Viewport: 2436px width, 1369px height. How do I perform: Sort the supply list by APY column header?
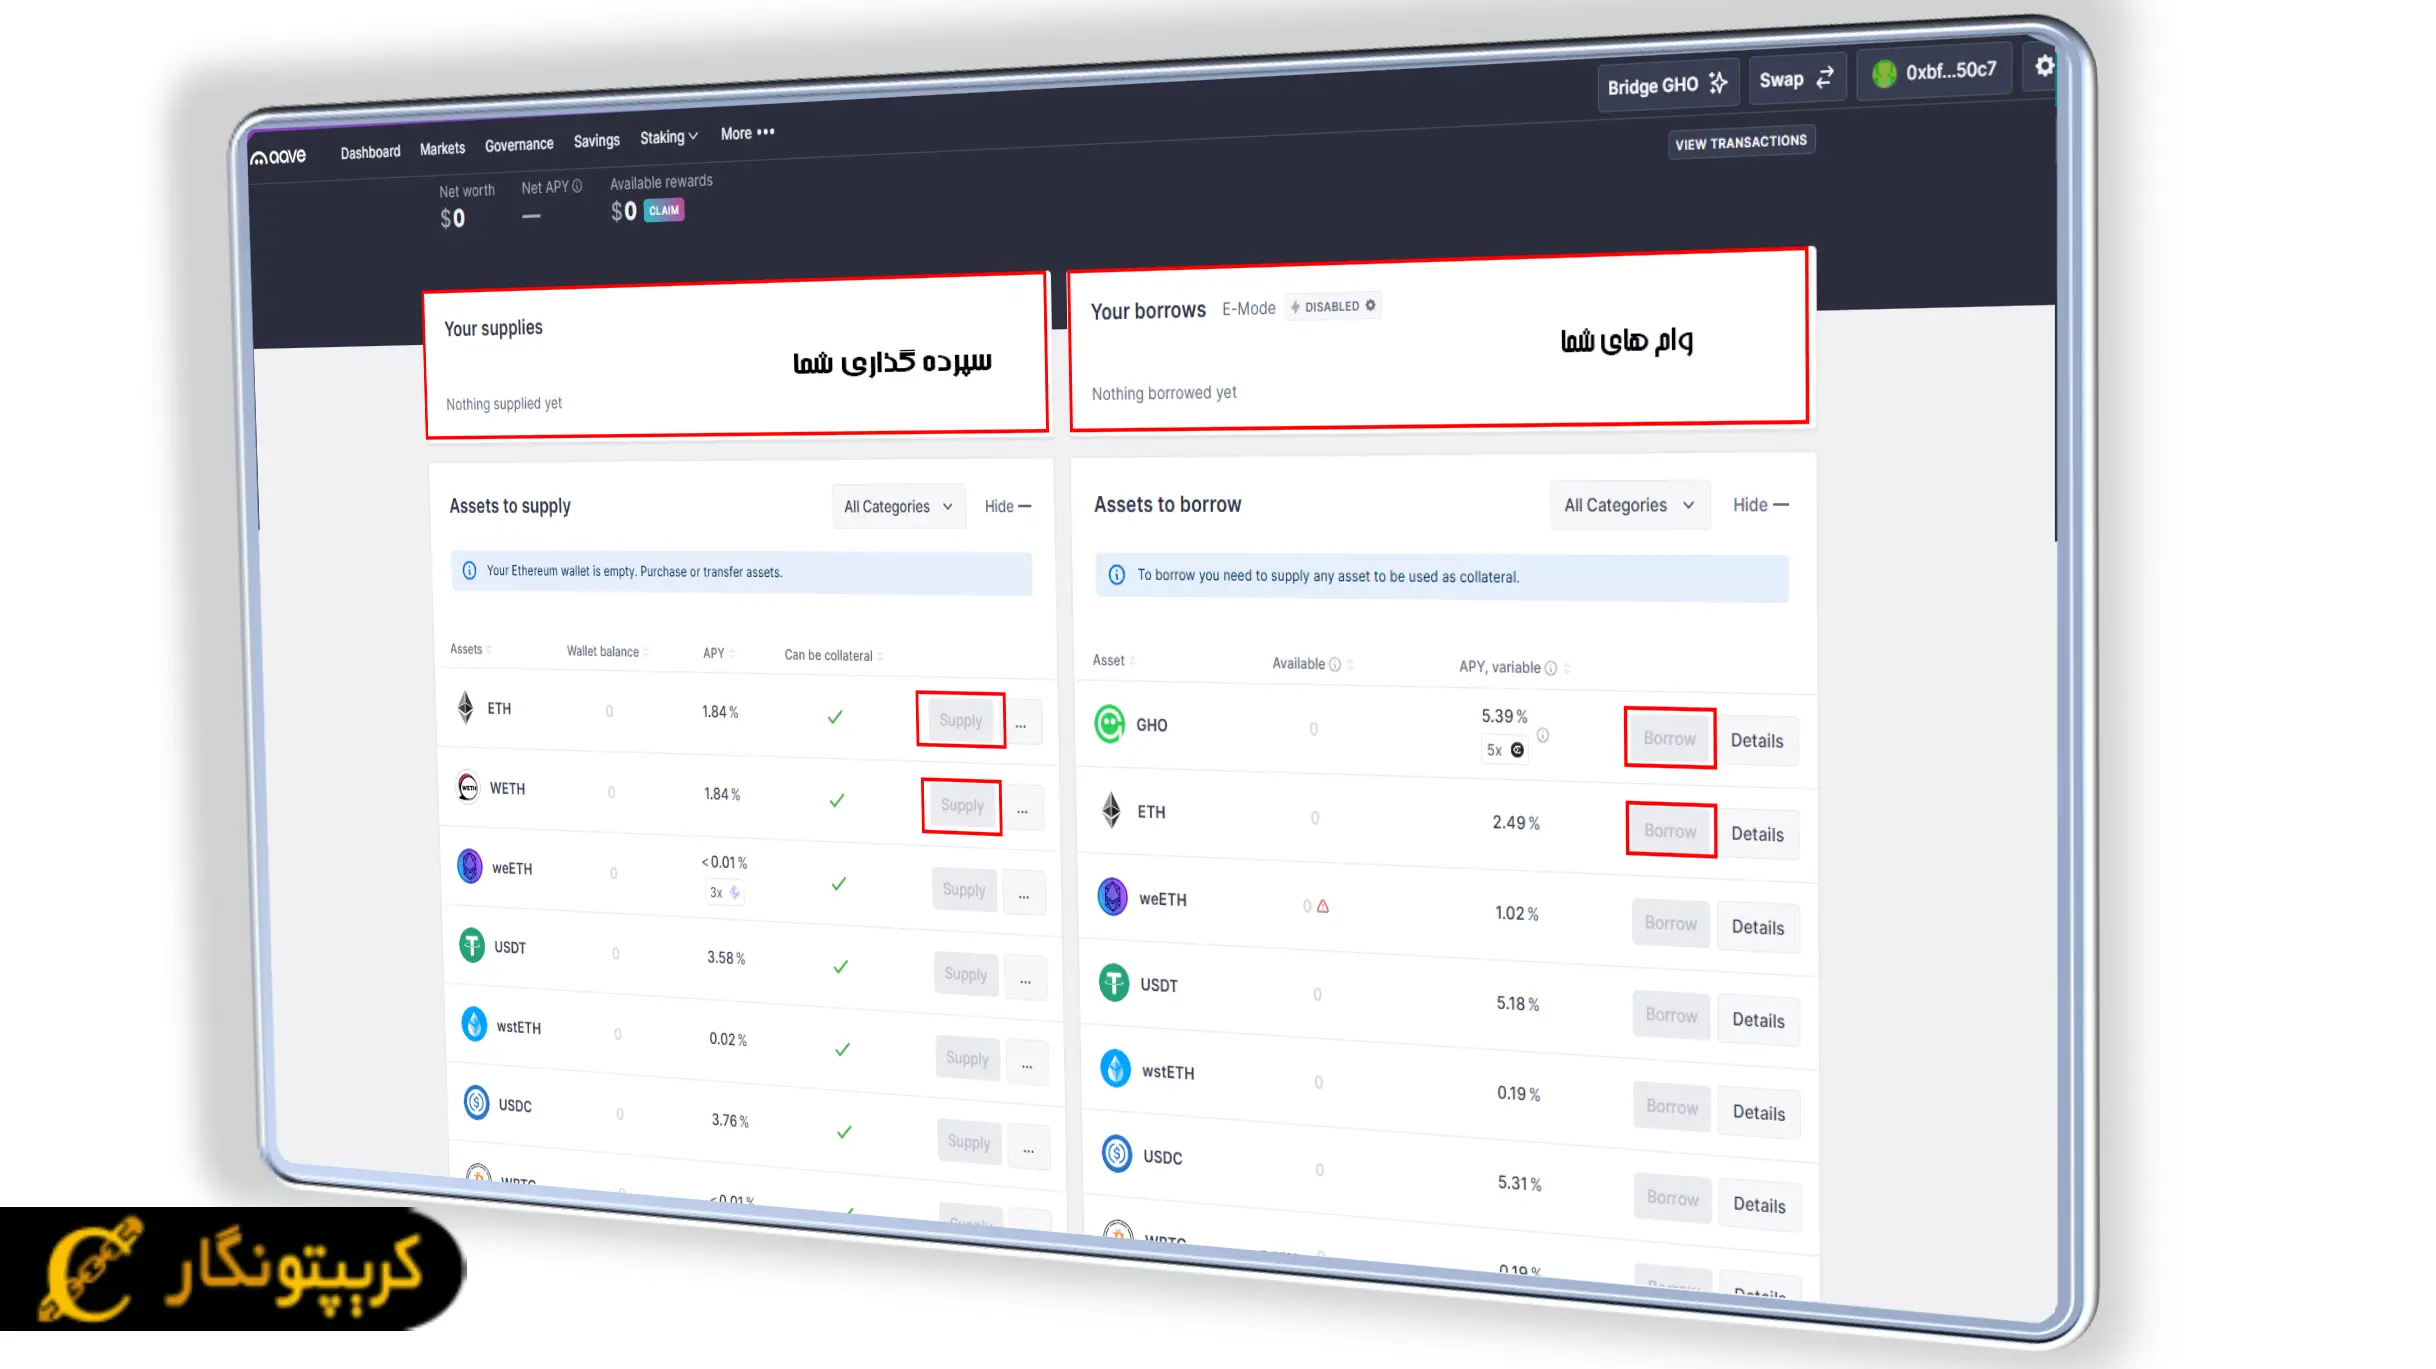click(714, 653)
